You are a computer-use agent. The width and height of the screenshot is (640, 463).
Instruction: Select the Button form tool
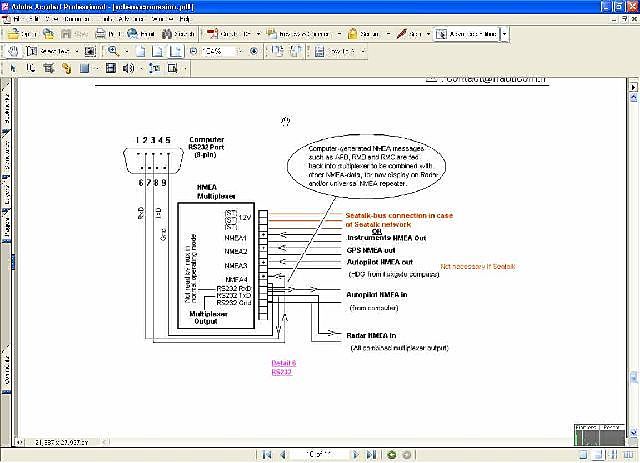tap(84, 68)
